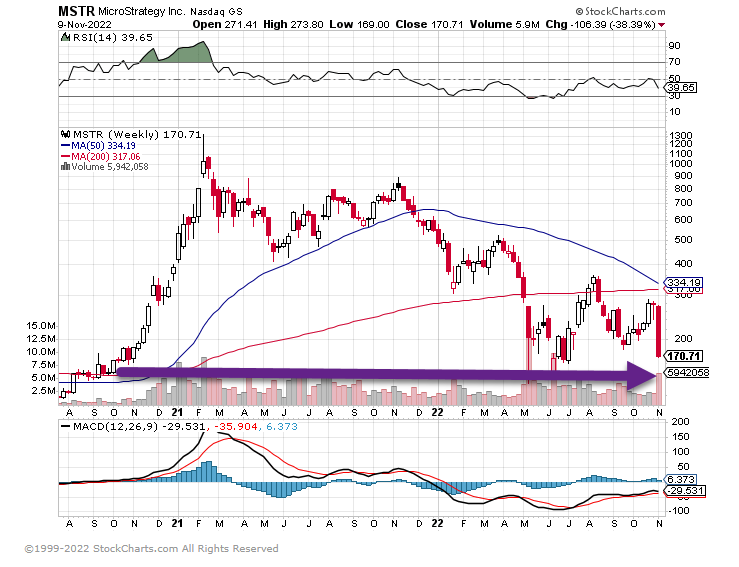This screenshot has width=739, height=567.
Task: Click the RSI mountain icon beside RSI(14)
Action: (66, 37)
